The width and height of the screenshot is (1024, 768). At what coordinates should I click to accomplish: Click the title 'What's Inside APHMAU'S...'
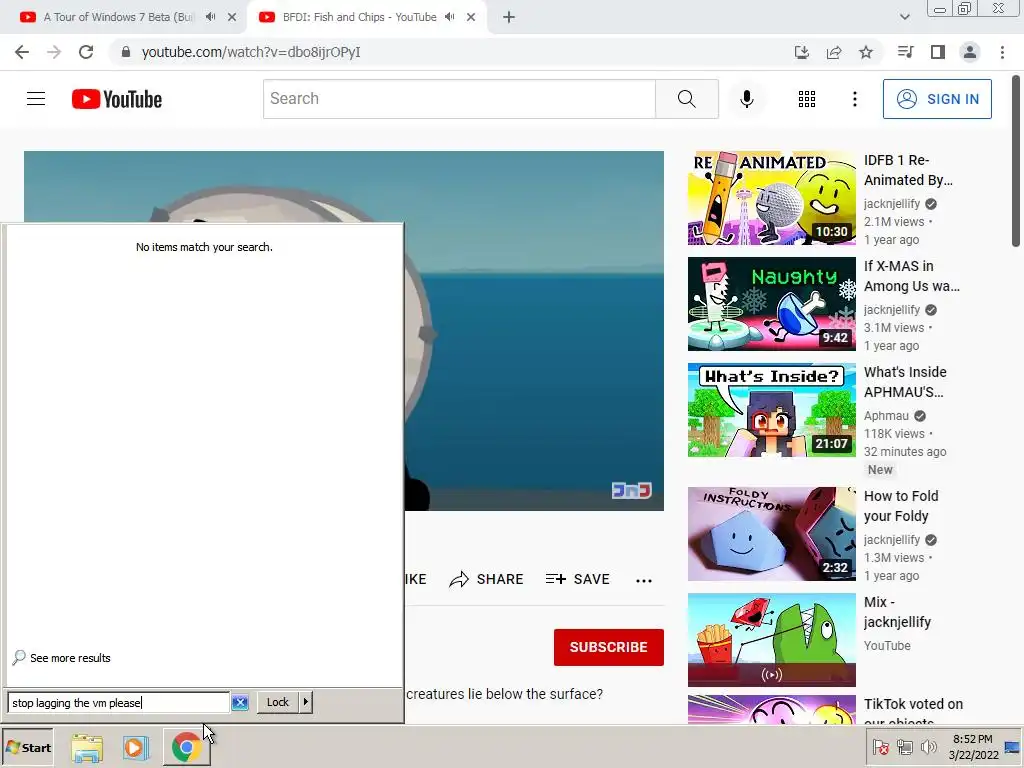point(905,382)
